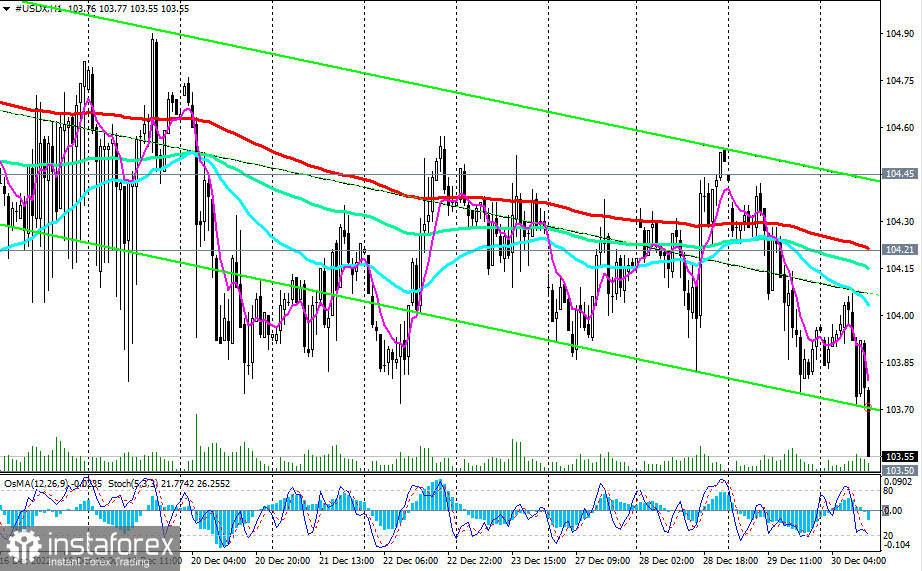Image resolution: width=922 pixels, height=571 pixels.
Task: Select the current price 103.55 black label
Action: click(900, 457)
